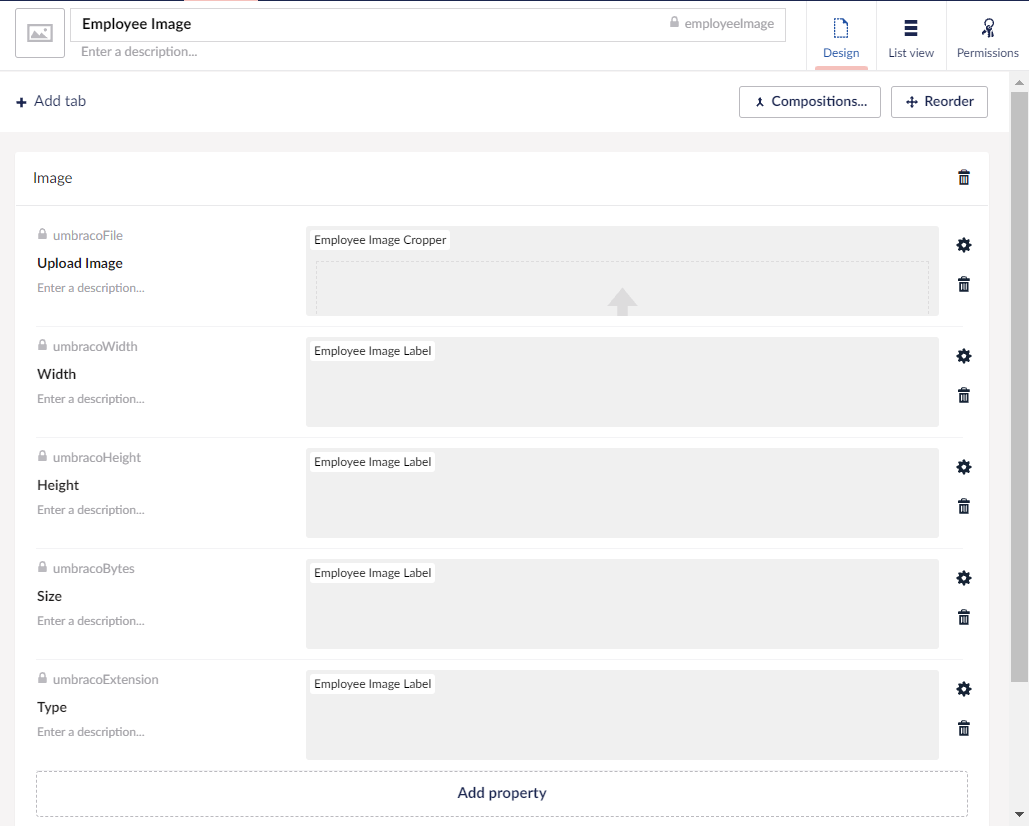
Task: Click the vertical scrollbar down arrow
Action: pos(1019,814)
